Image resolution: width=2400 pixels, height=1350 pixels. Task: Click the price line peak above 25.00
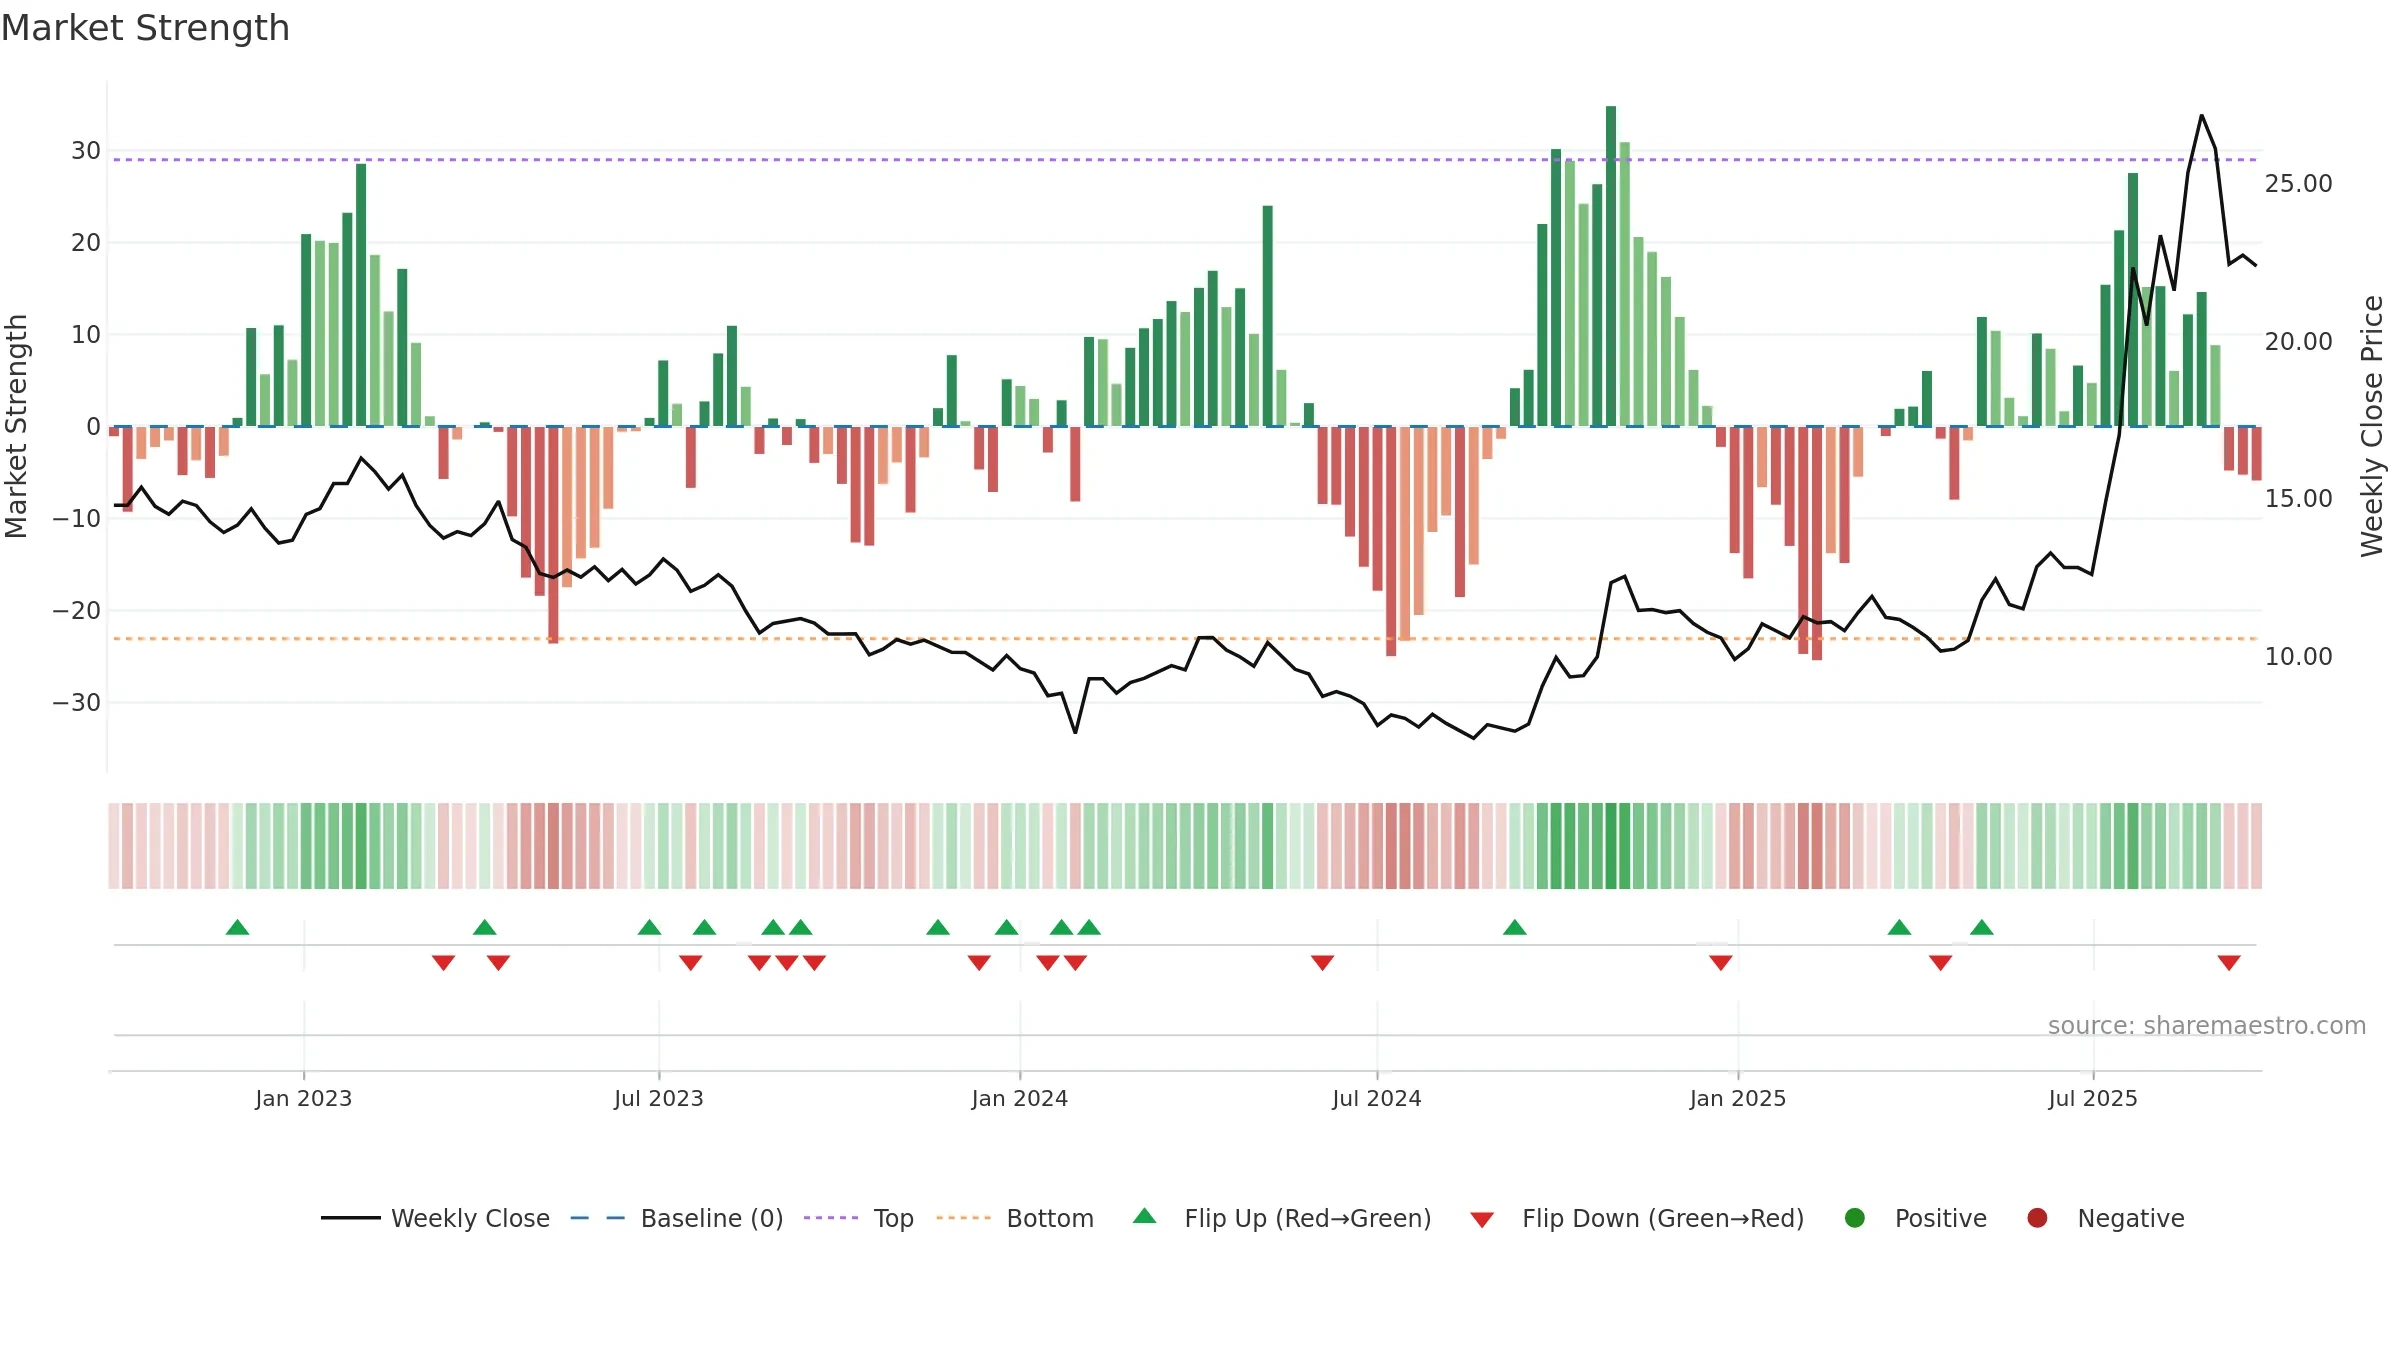(x=2202, y=116)
